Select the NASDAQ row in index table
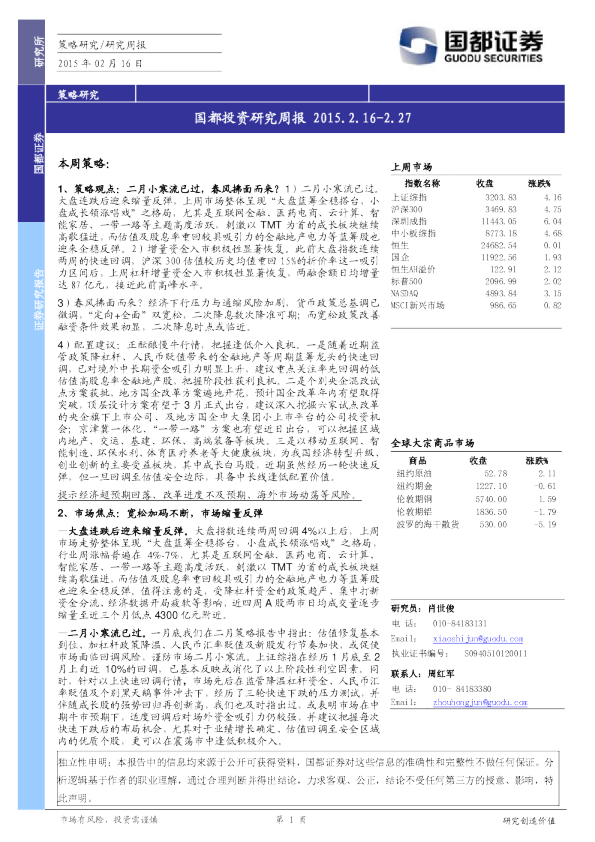 tap(476, 293)
